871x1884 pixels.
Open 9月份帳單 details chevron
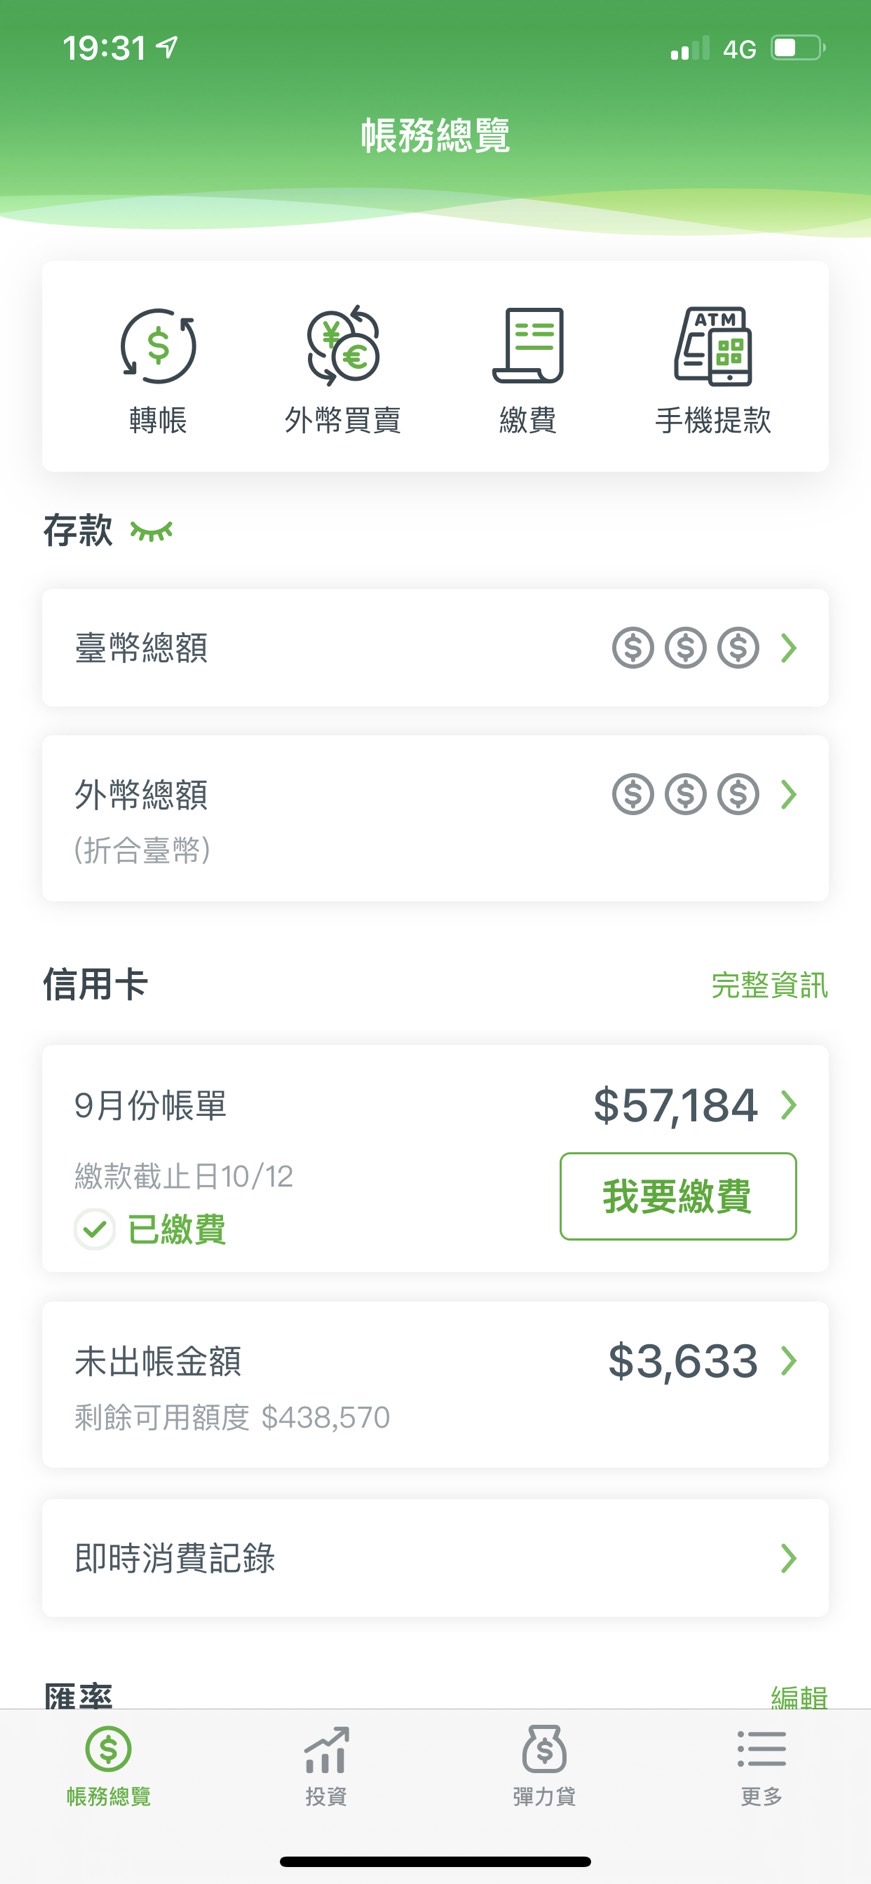pos(789,1105)
